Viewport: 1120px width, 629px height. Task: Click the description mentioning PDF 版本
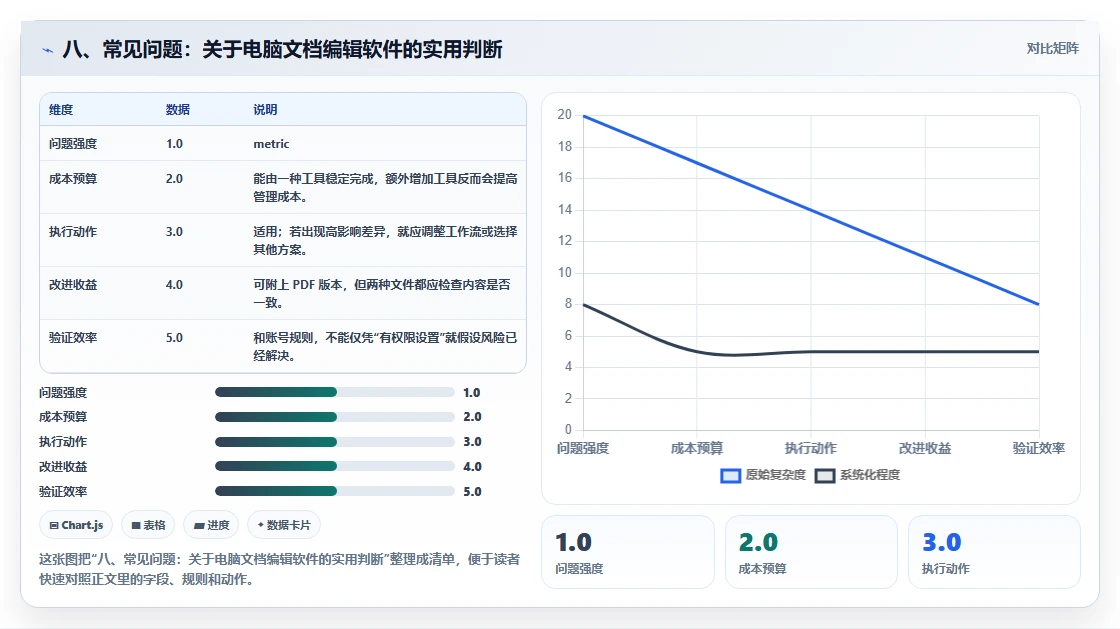tap(382, 293)
